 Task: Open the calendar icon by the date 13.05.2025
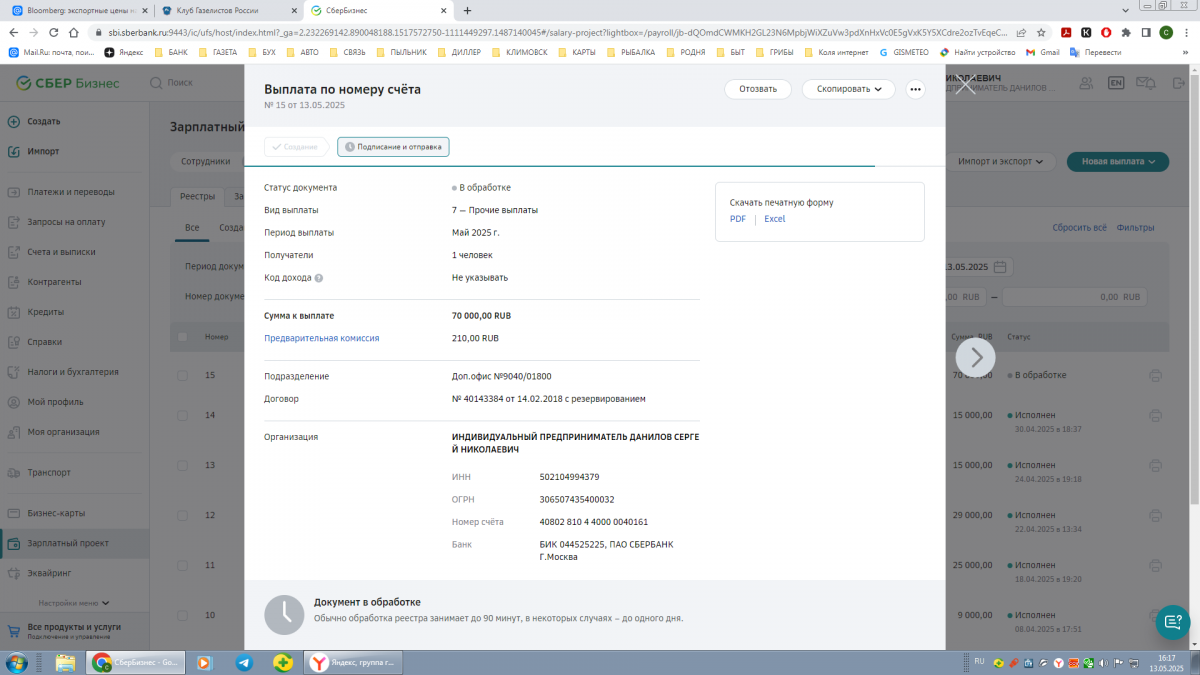tap(1000, 267)
